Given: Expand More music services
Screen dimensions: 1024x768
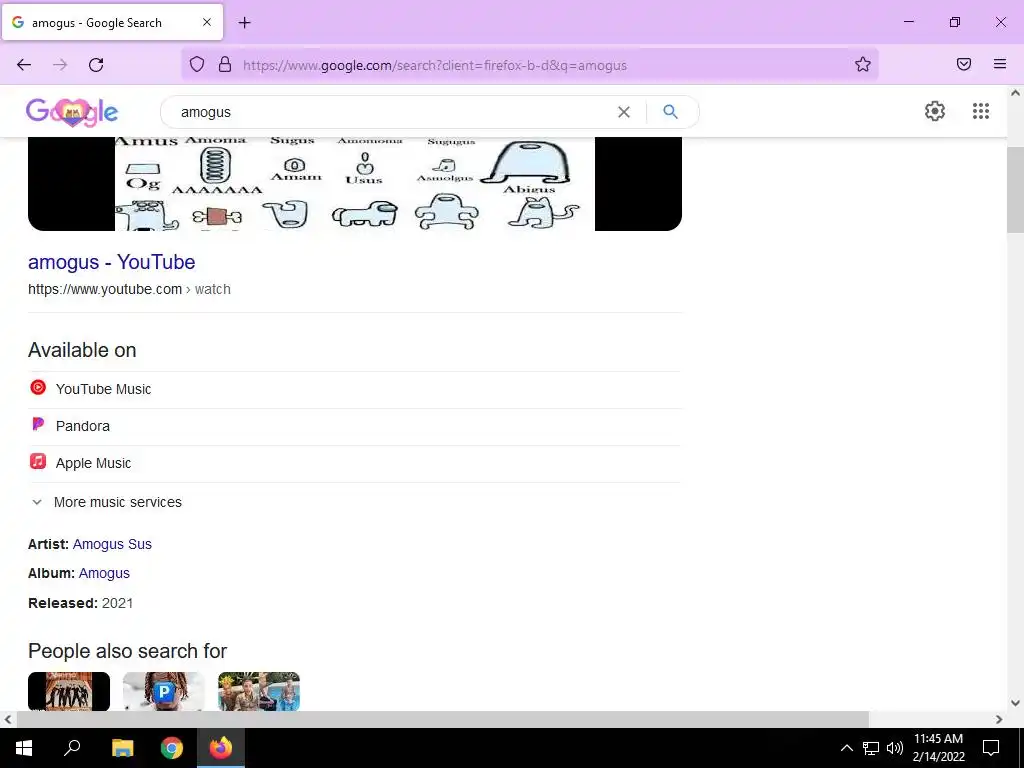Looking at the screenshot, I should 106,502.
